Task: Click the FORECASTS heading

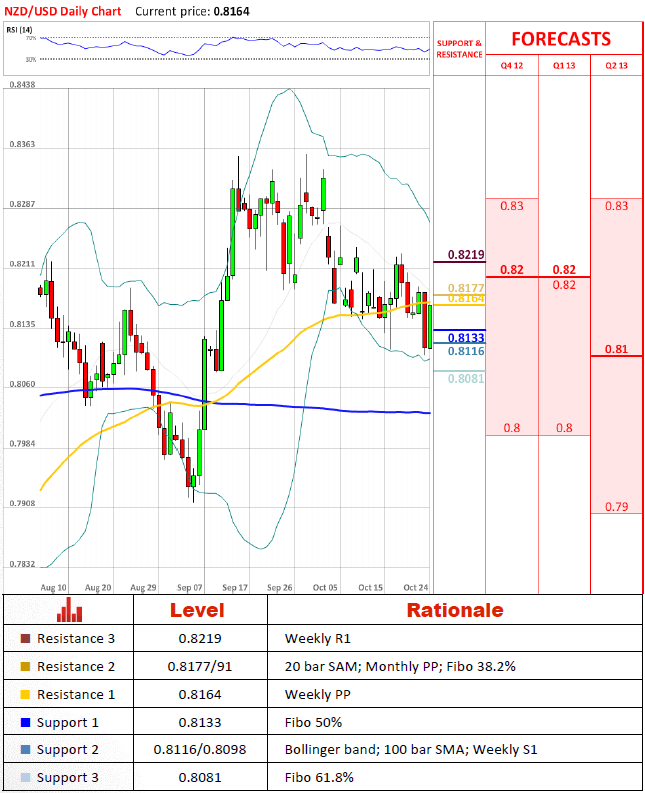Action: point(561,39)
